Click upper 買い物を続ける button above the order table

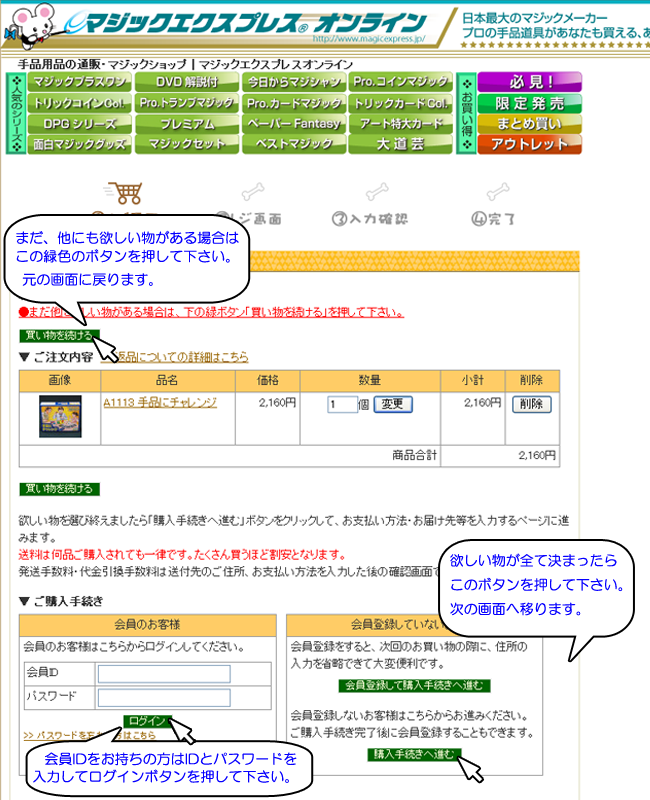[59, 336]
